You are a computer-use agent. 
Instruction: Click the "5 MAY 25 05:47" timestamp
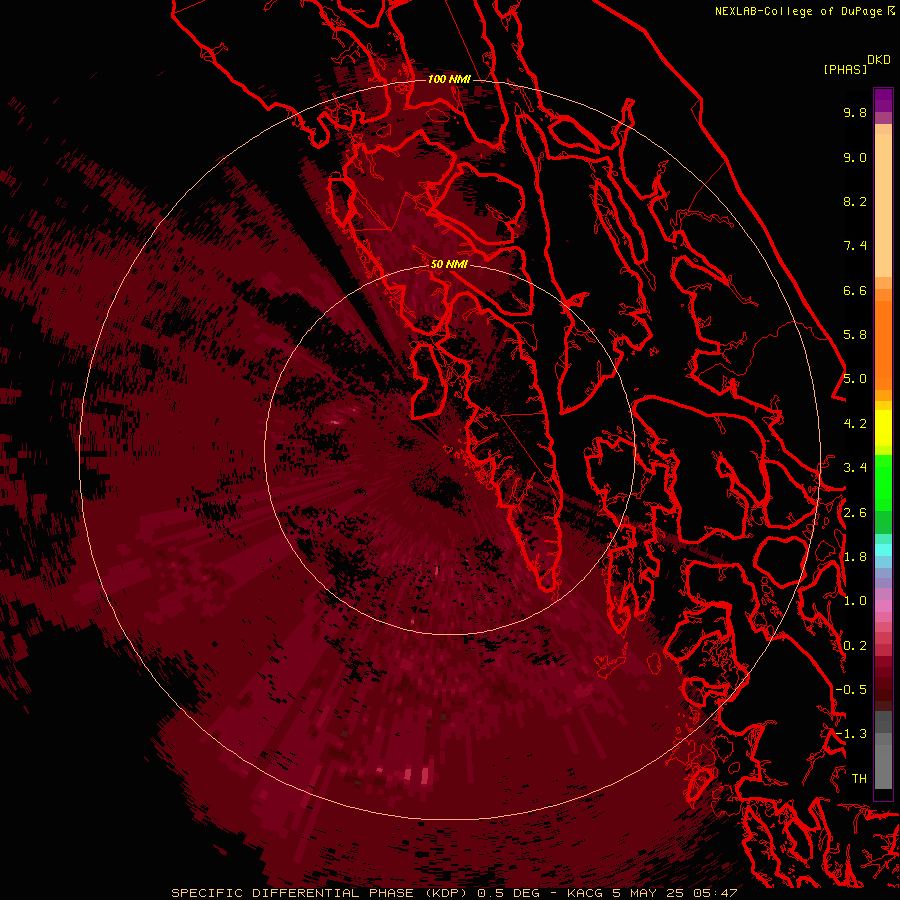point(674,893)
